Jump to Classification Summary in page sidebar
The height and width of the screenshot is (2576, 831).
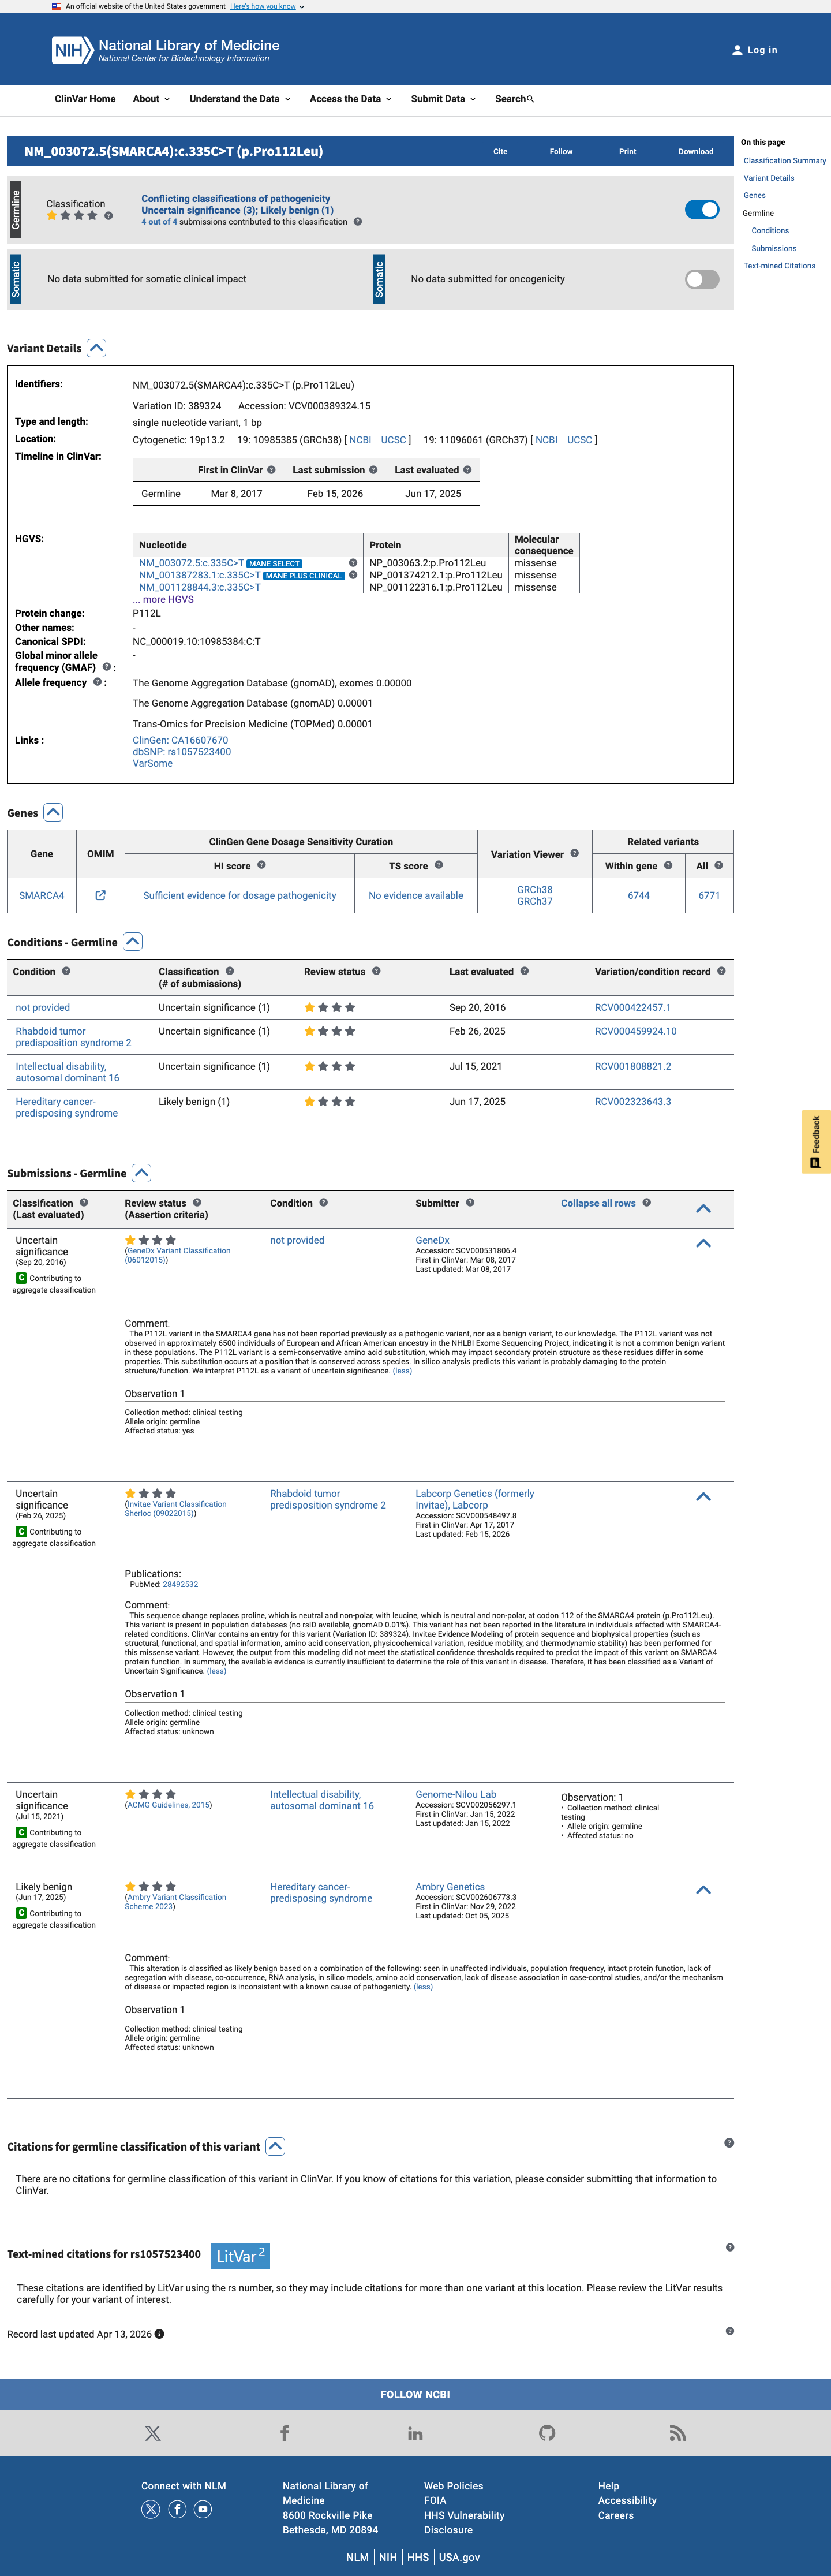(x=785, y=161)
